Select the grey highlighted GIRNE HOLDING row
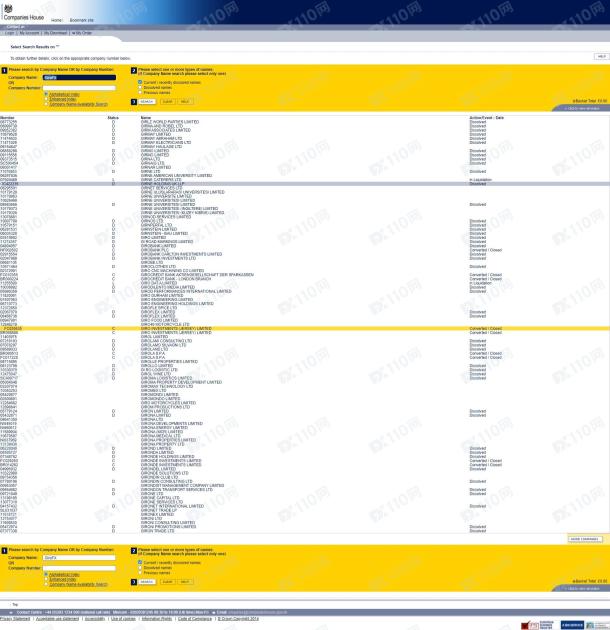610x630 pixels. (x=305, y=184)
